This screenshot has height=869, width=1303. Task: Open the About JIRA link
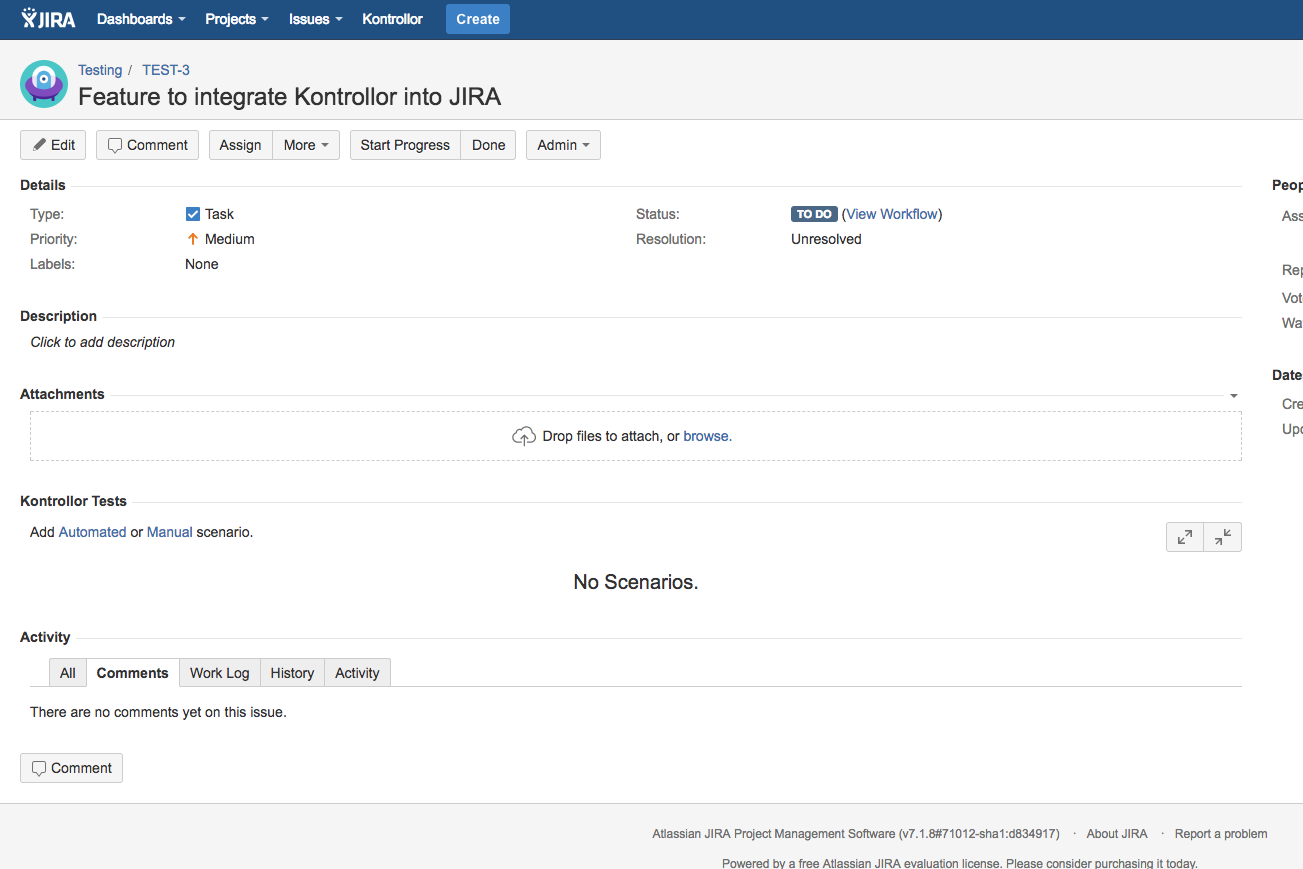[x=1117, y=834]
